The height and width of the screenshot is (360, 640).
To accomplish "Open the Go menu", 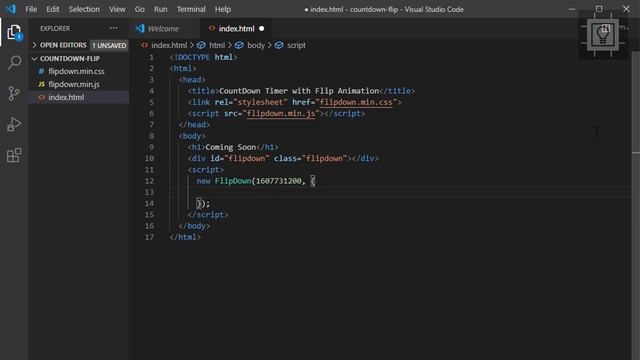I will point(140,9).
